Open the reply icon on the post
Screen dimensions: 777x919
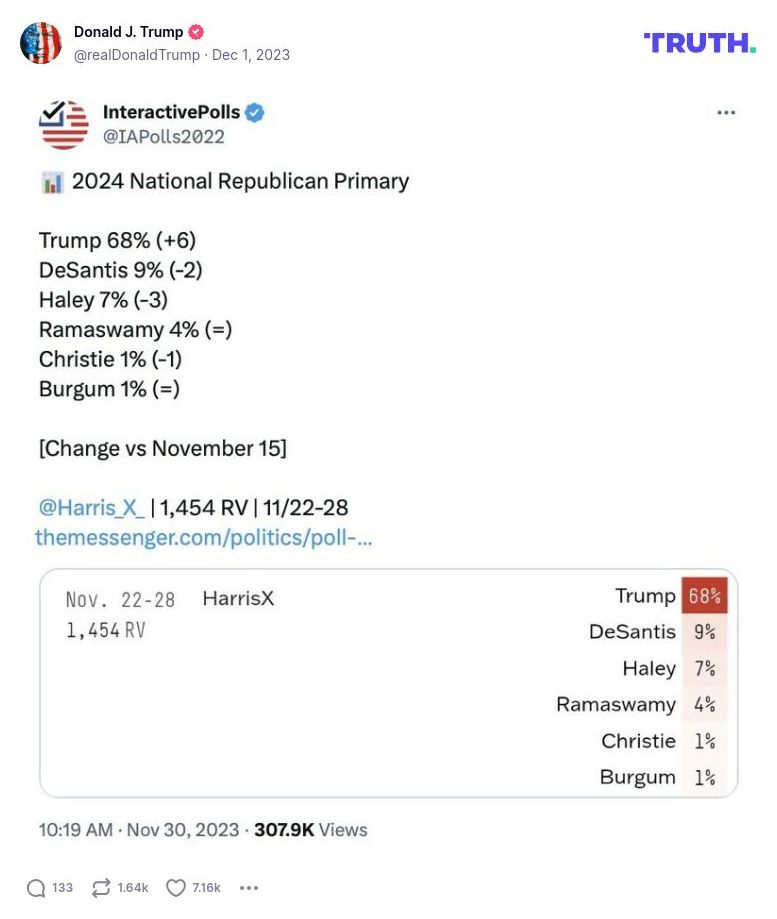(34, 887)
